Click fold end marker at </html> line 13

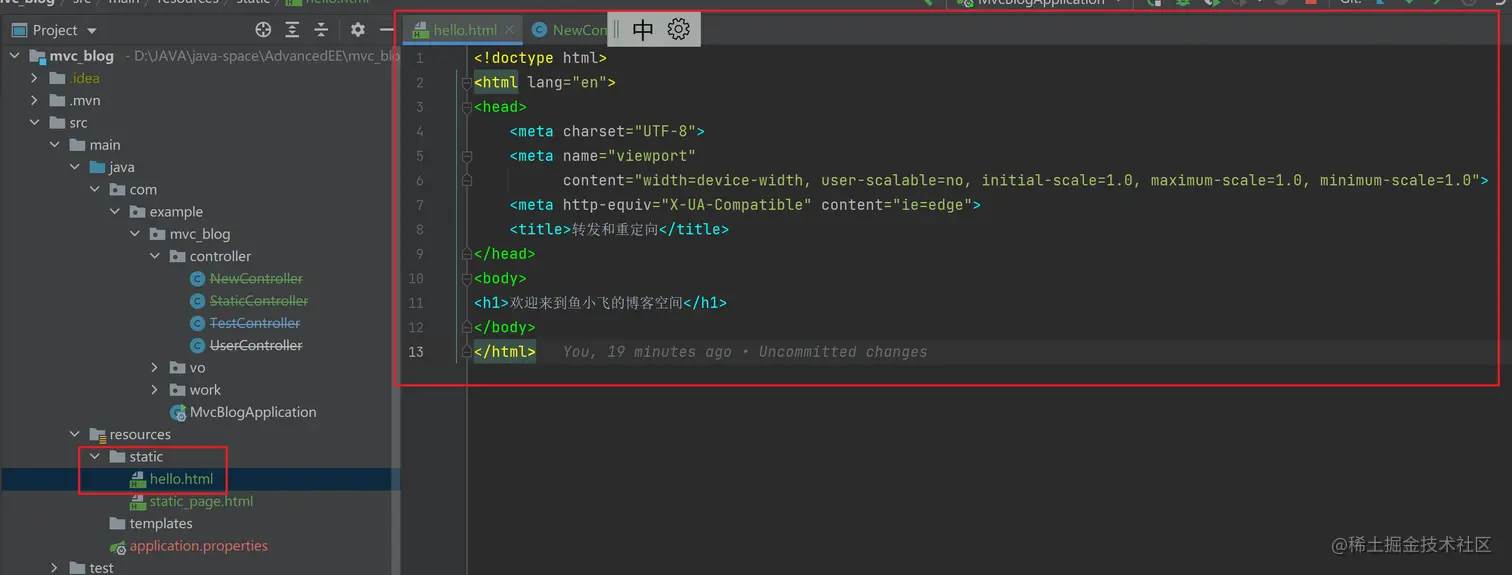[x=467, y=352]
